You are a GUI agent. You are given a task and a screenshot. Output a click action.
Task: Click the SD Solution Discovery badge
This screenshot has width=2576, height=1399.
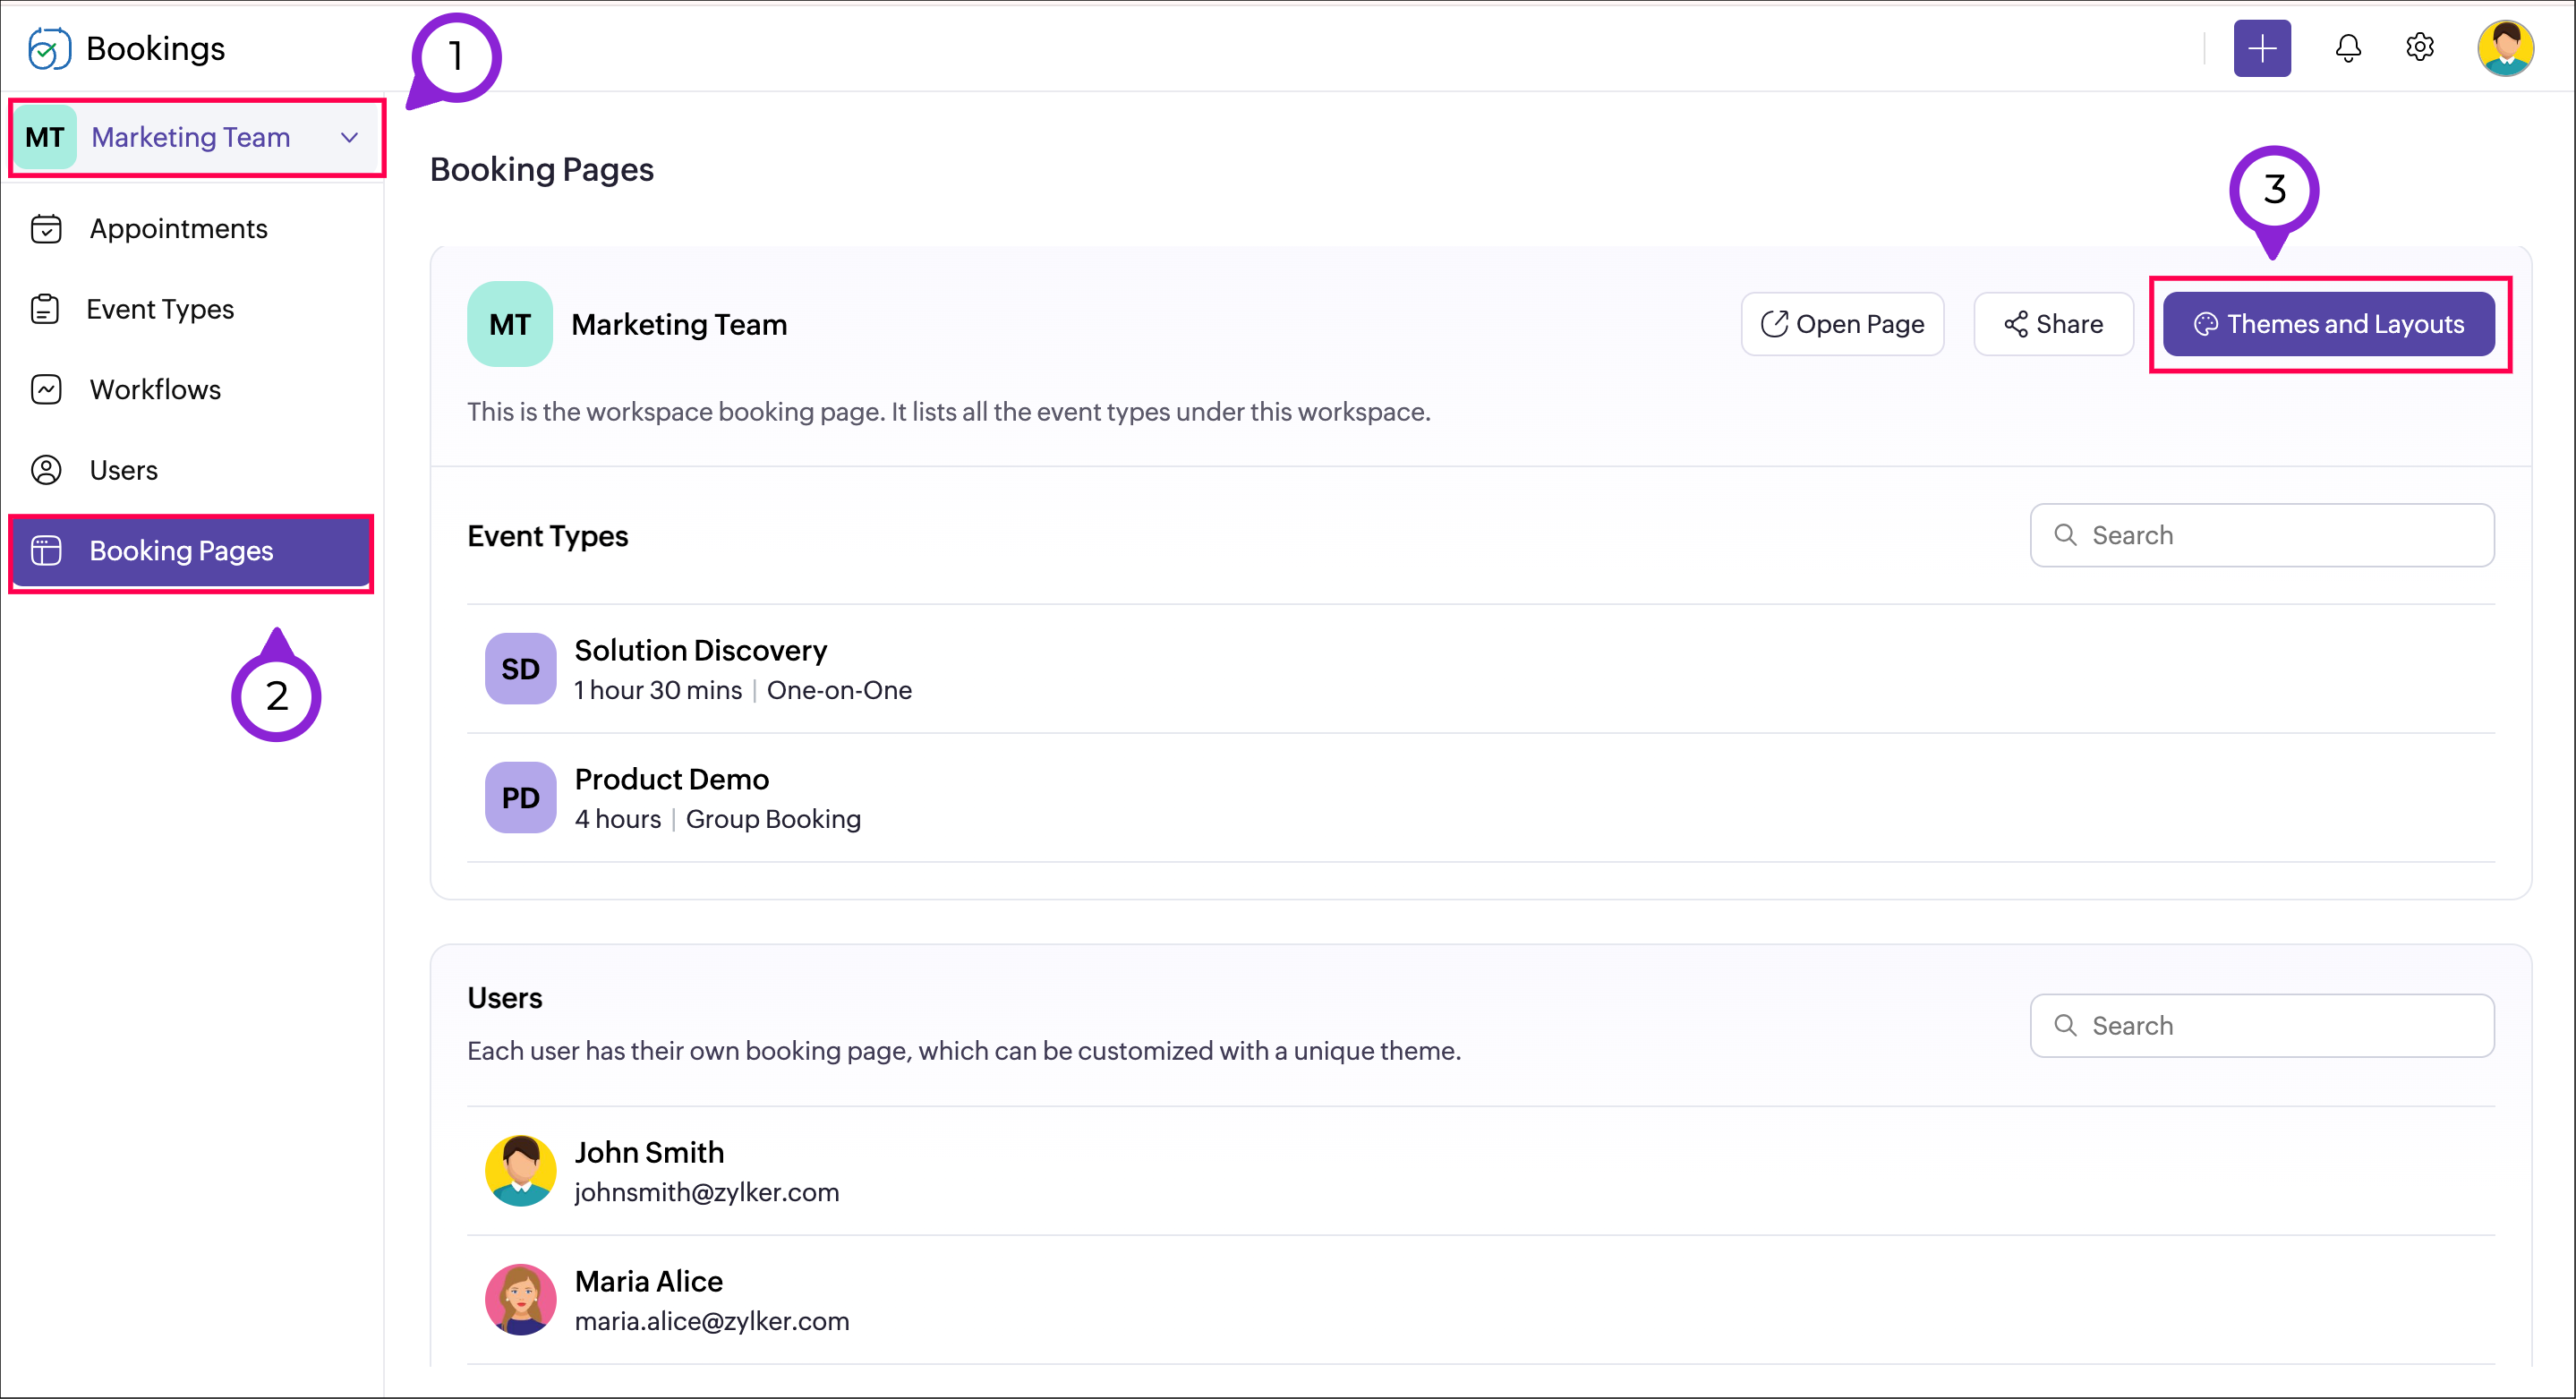click(x=520, y=668)
